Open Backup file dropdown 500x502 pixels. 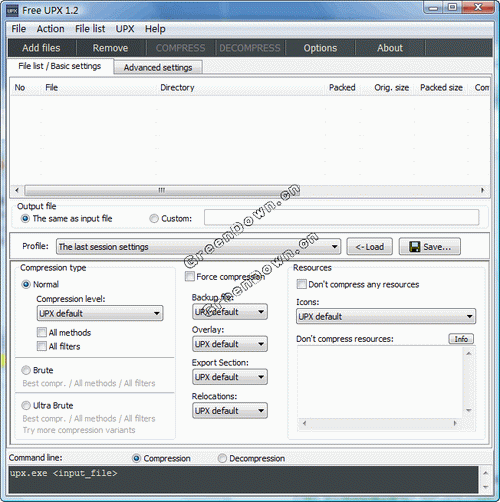230,312
